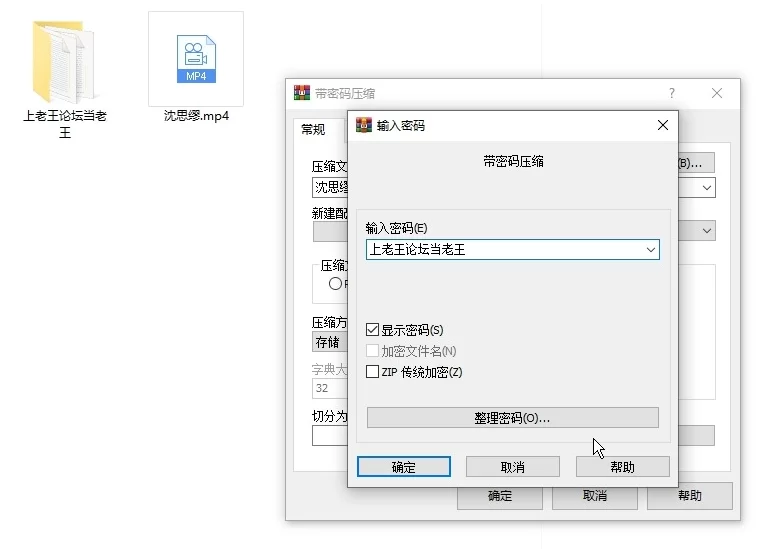Click 帮助 in the 输入密码 dialog
762x549 pixels.
(x=623, y=467)
